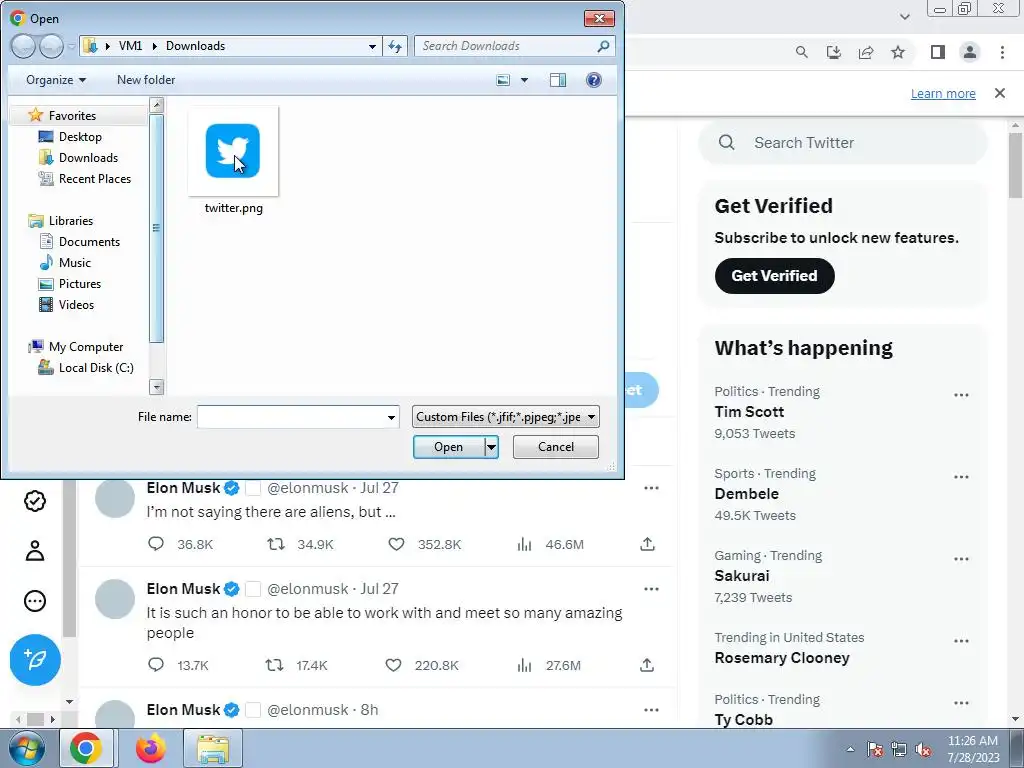This screenshot has width=1024, height=768.
Task: Like the honor to work tweet
Action: pyautogui.click(x=393, y=665)
